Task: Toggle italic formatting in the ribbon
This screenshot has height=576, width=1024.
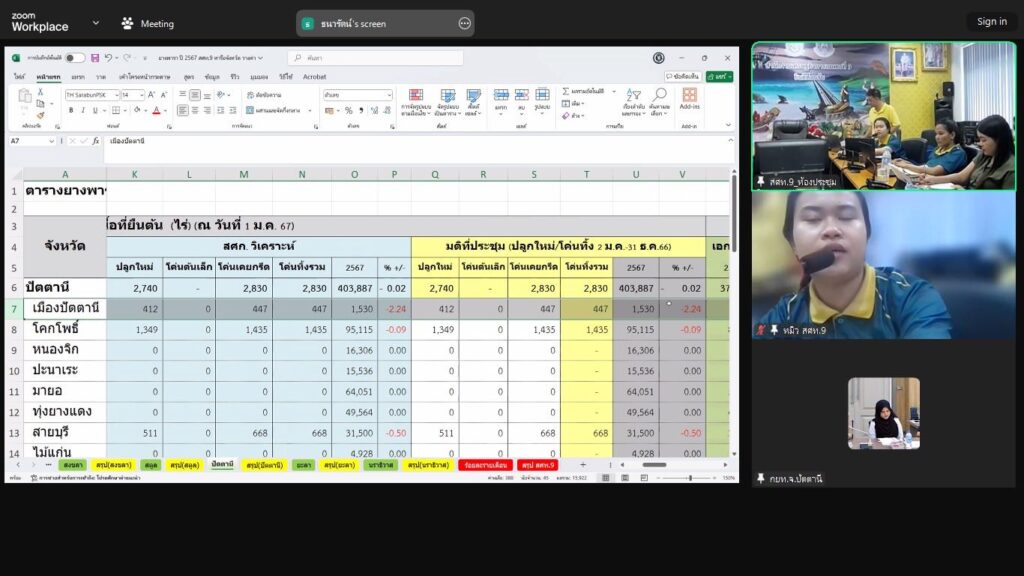Action: point(82,110)
